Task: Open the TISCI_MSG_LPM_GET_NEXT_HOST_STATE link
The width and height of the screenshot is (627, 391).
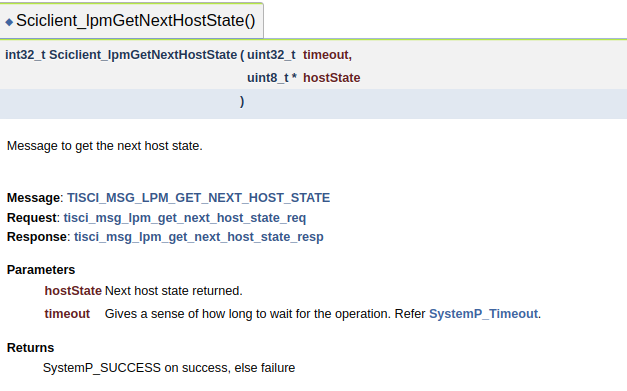Action: coord(198,198)
